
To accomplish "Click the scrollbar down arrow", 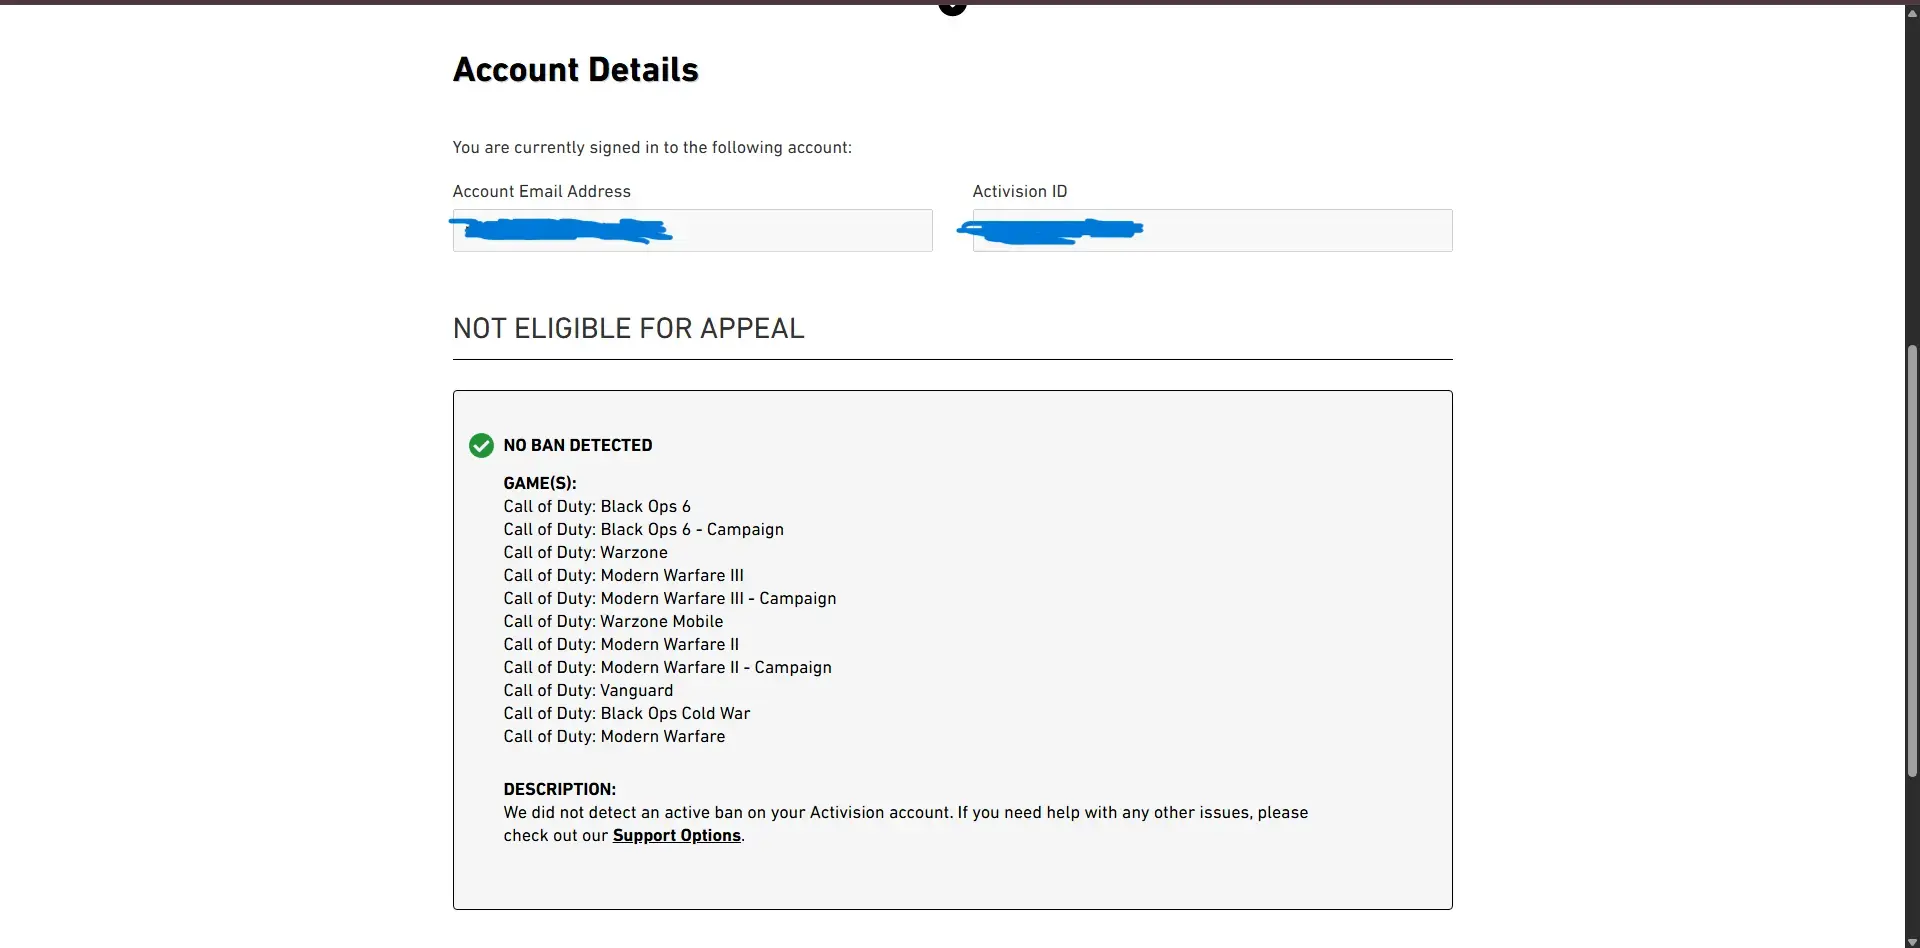I will tap(1912, 941).
